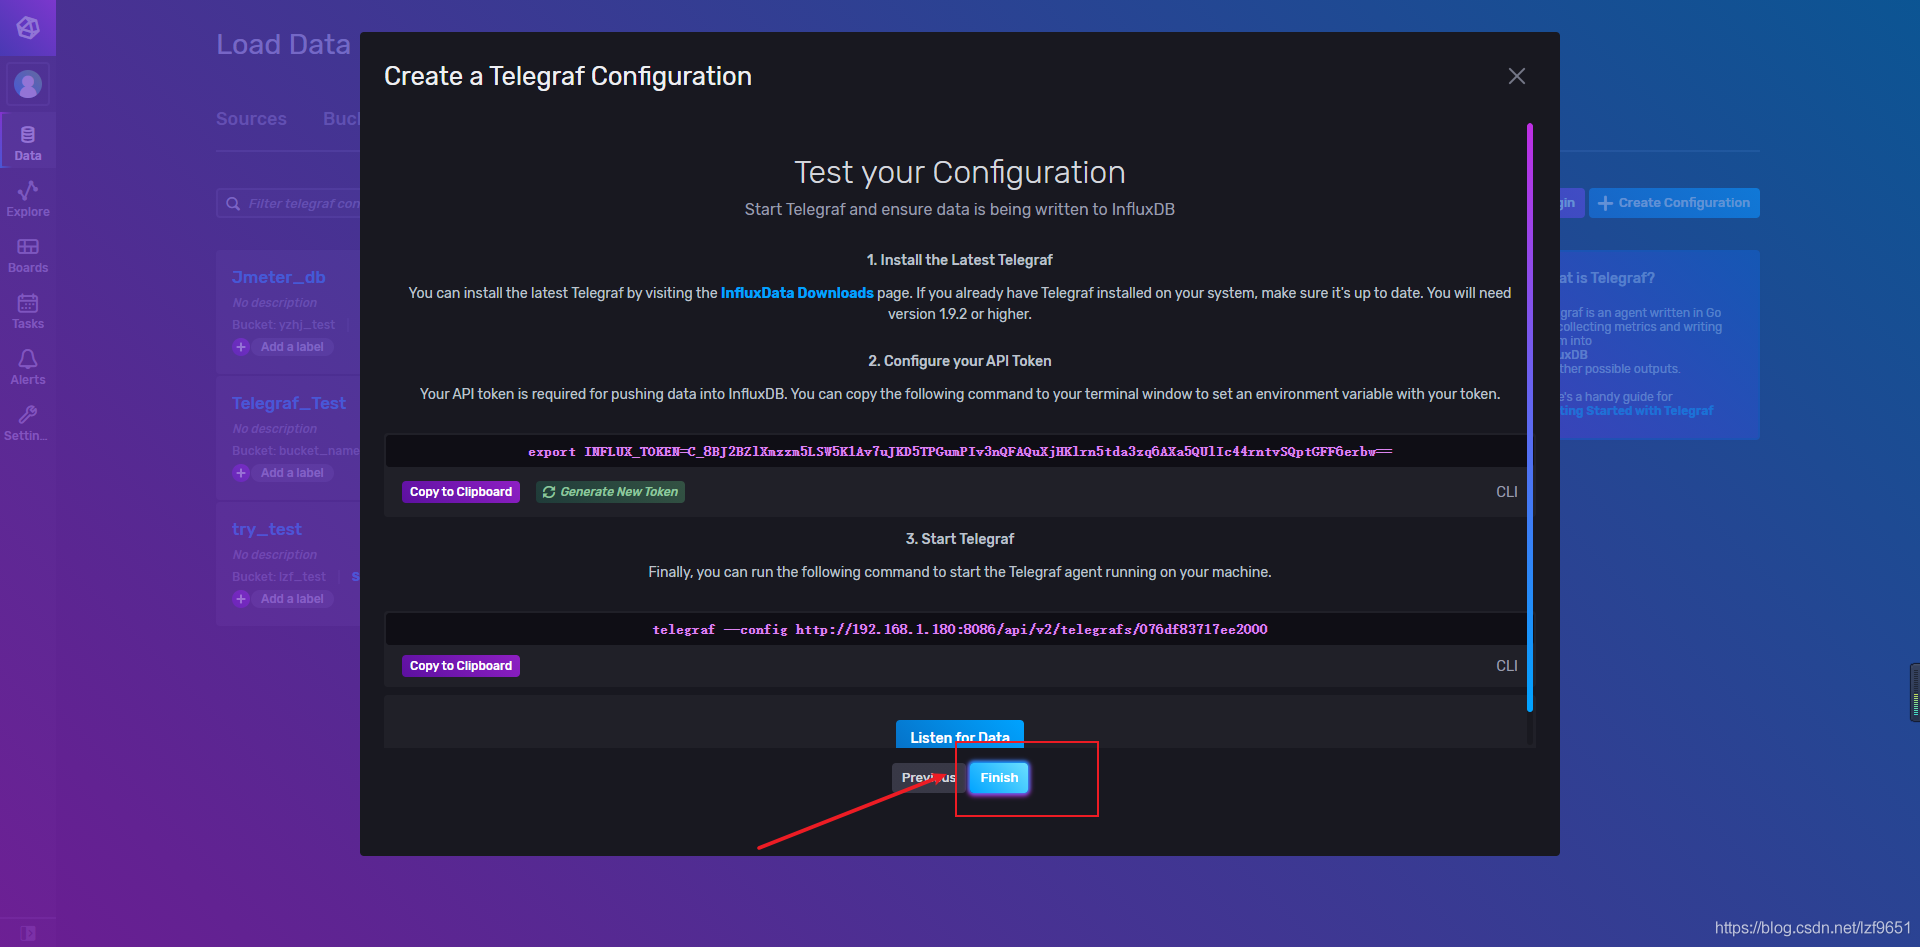Click Finish to complete the configuration

[x=999, y=778]
